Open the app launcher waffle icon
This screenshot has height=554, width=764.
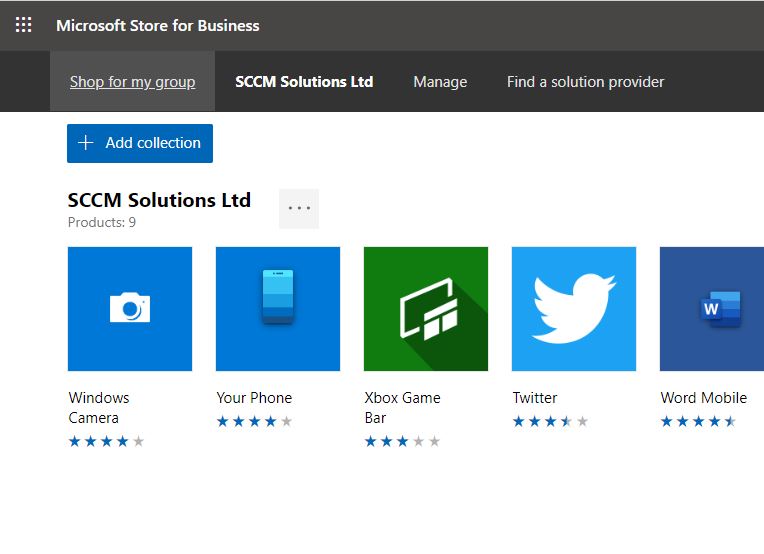[24, 25]
